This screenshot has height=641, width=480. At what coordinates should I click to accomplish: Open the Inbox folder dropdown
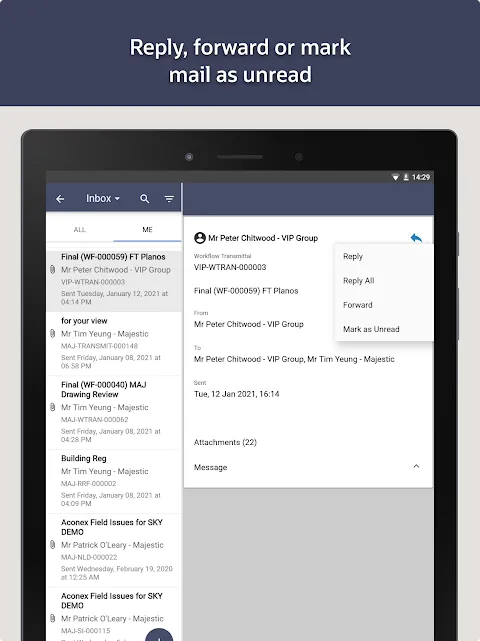coord(103,199)
